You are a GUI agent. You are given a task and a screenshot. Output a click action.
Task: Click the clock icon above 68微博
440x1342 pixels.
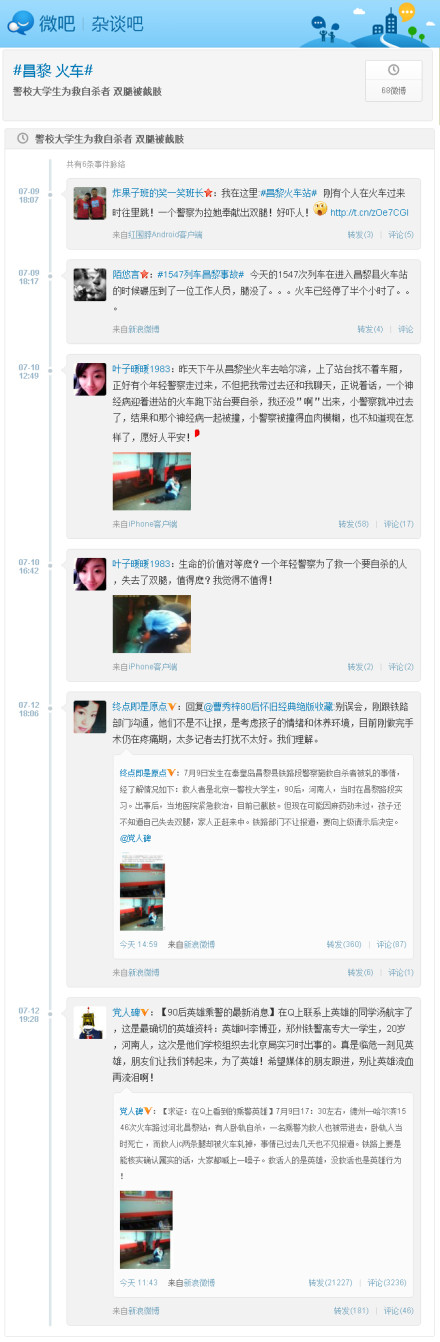393,70
